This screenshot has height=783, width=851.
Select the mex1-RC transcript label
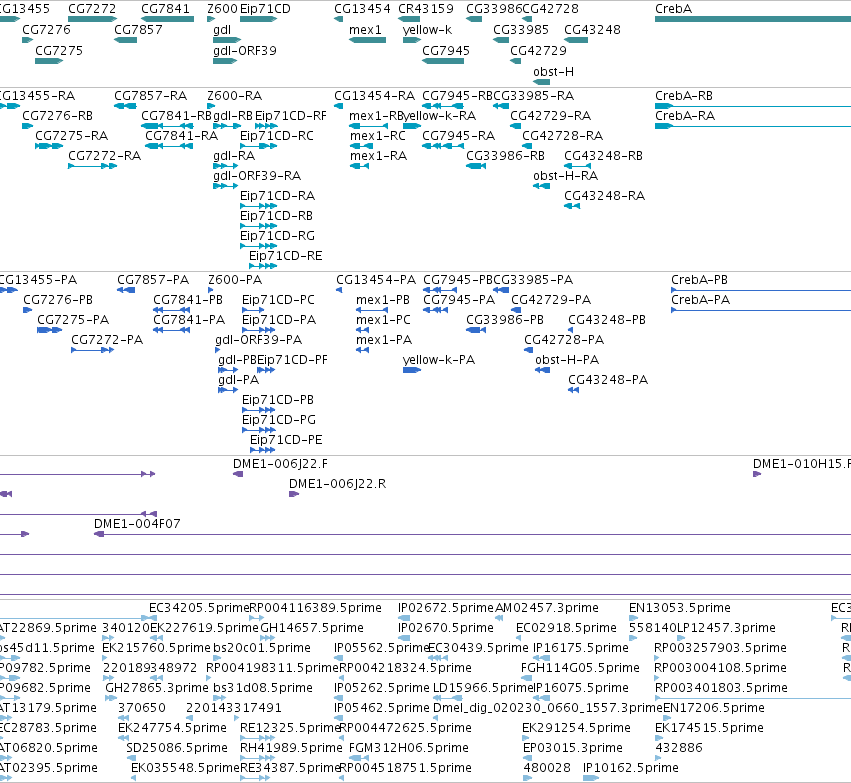378,136
